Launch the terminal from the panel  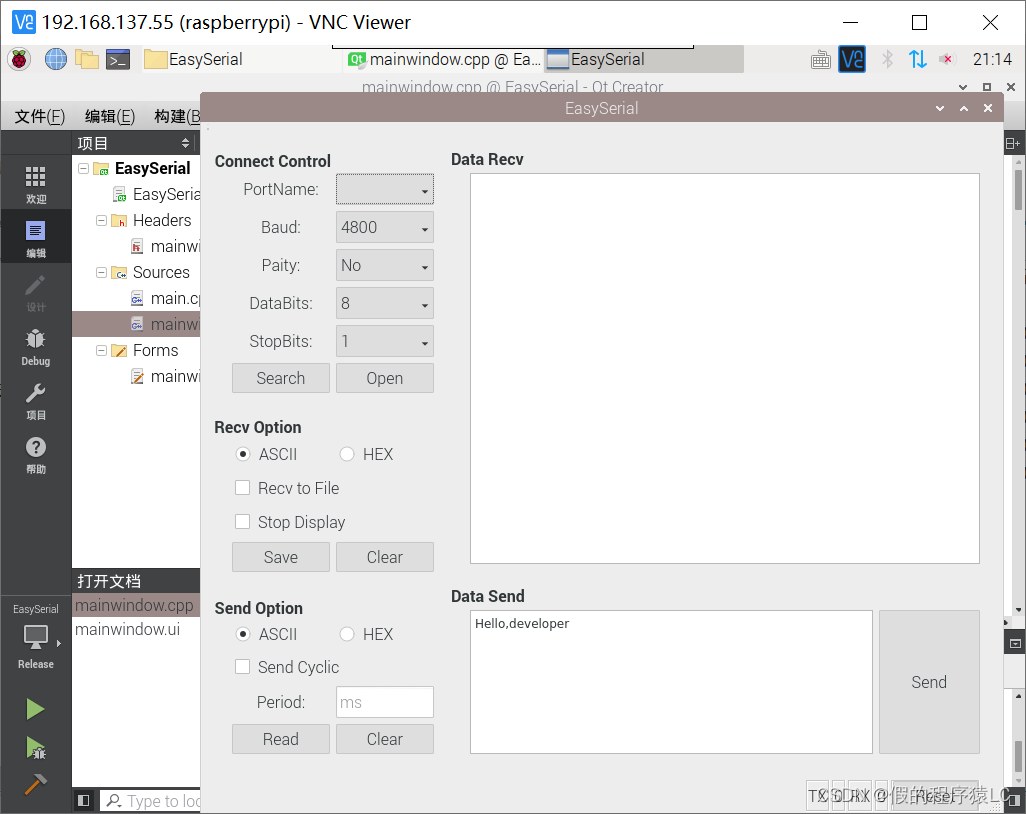pyautogui.click(x=118, y=60)
